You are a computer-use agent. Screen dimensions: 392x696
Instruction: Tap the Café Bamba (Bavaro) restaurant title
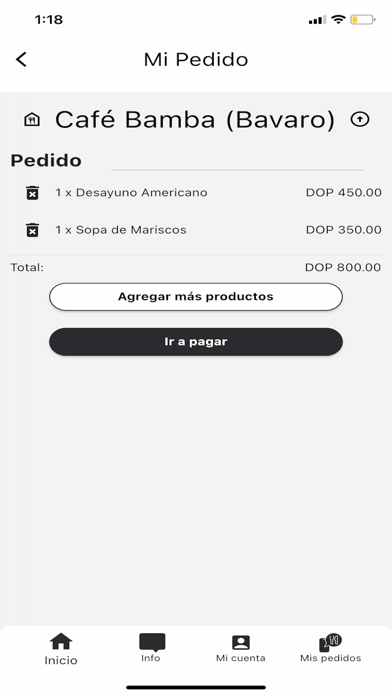(195, 119)
